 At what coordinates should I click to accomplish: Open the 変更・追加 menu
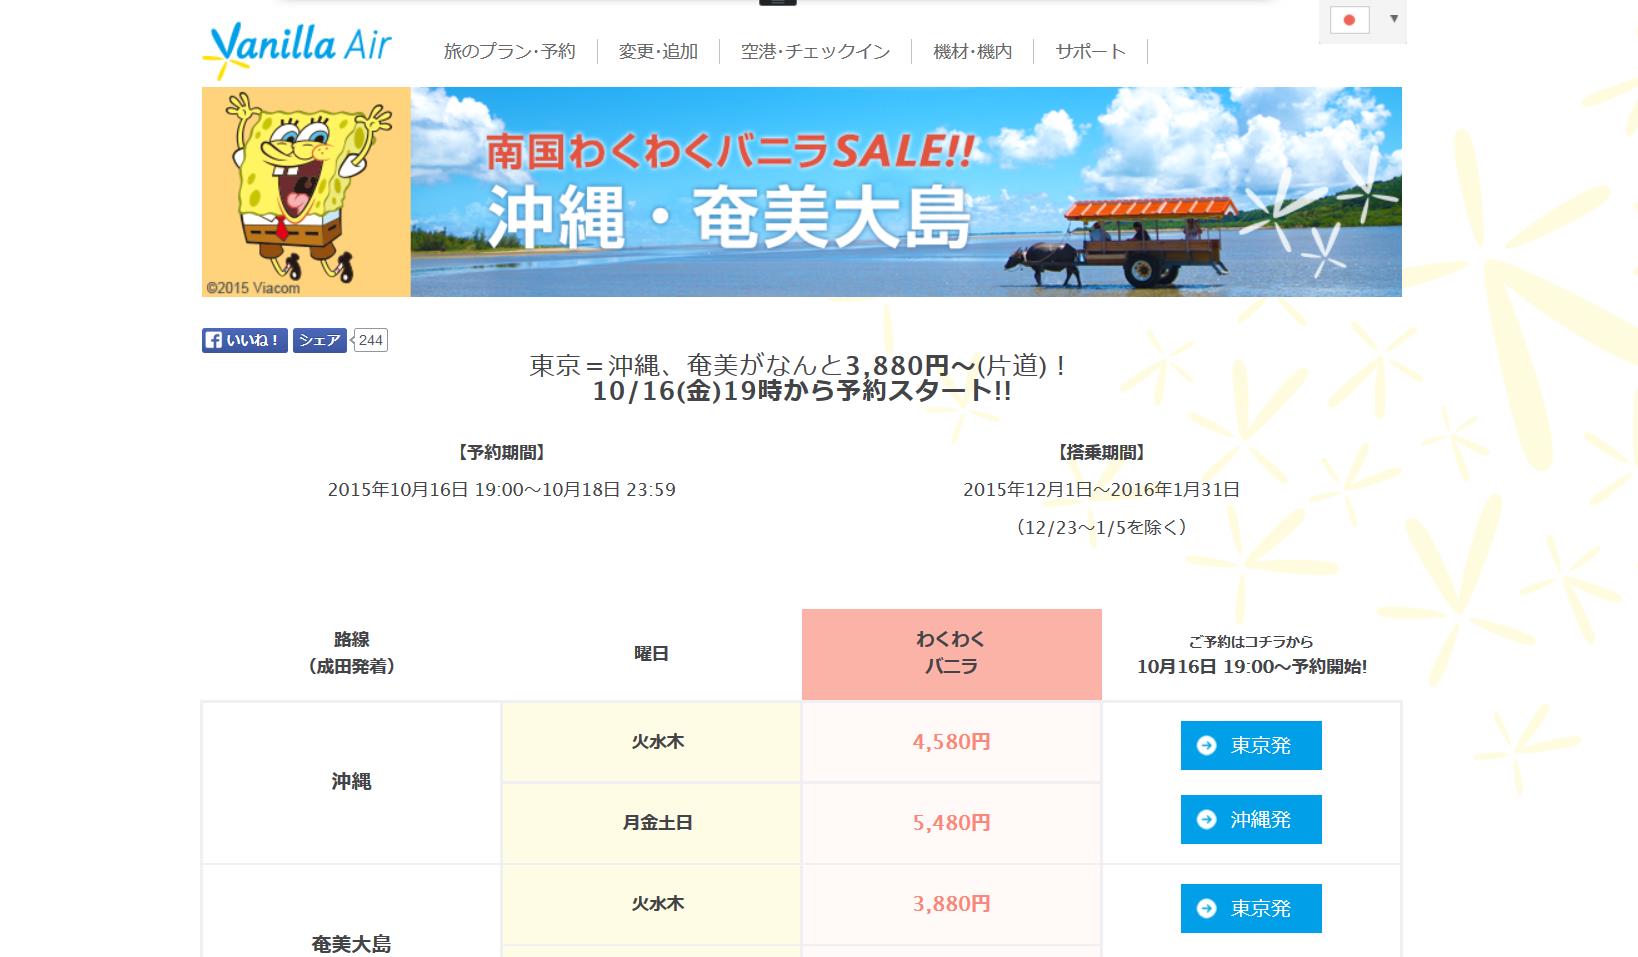point(658,51)
